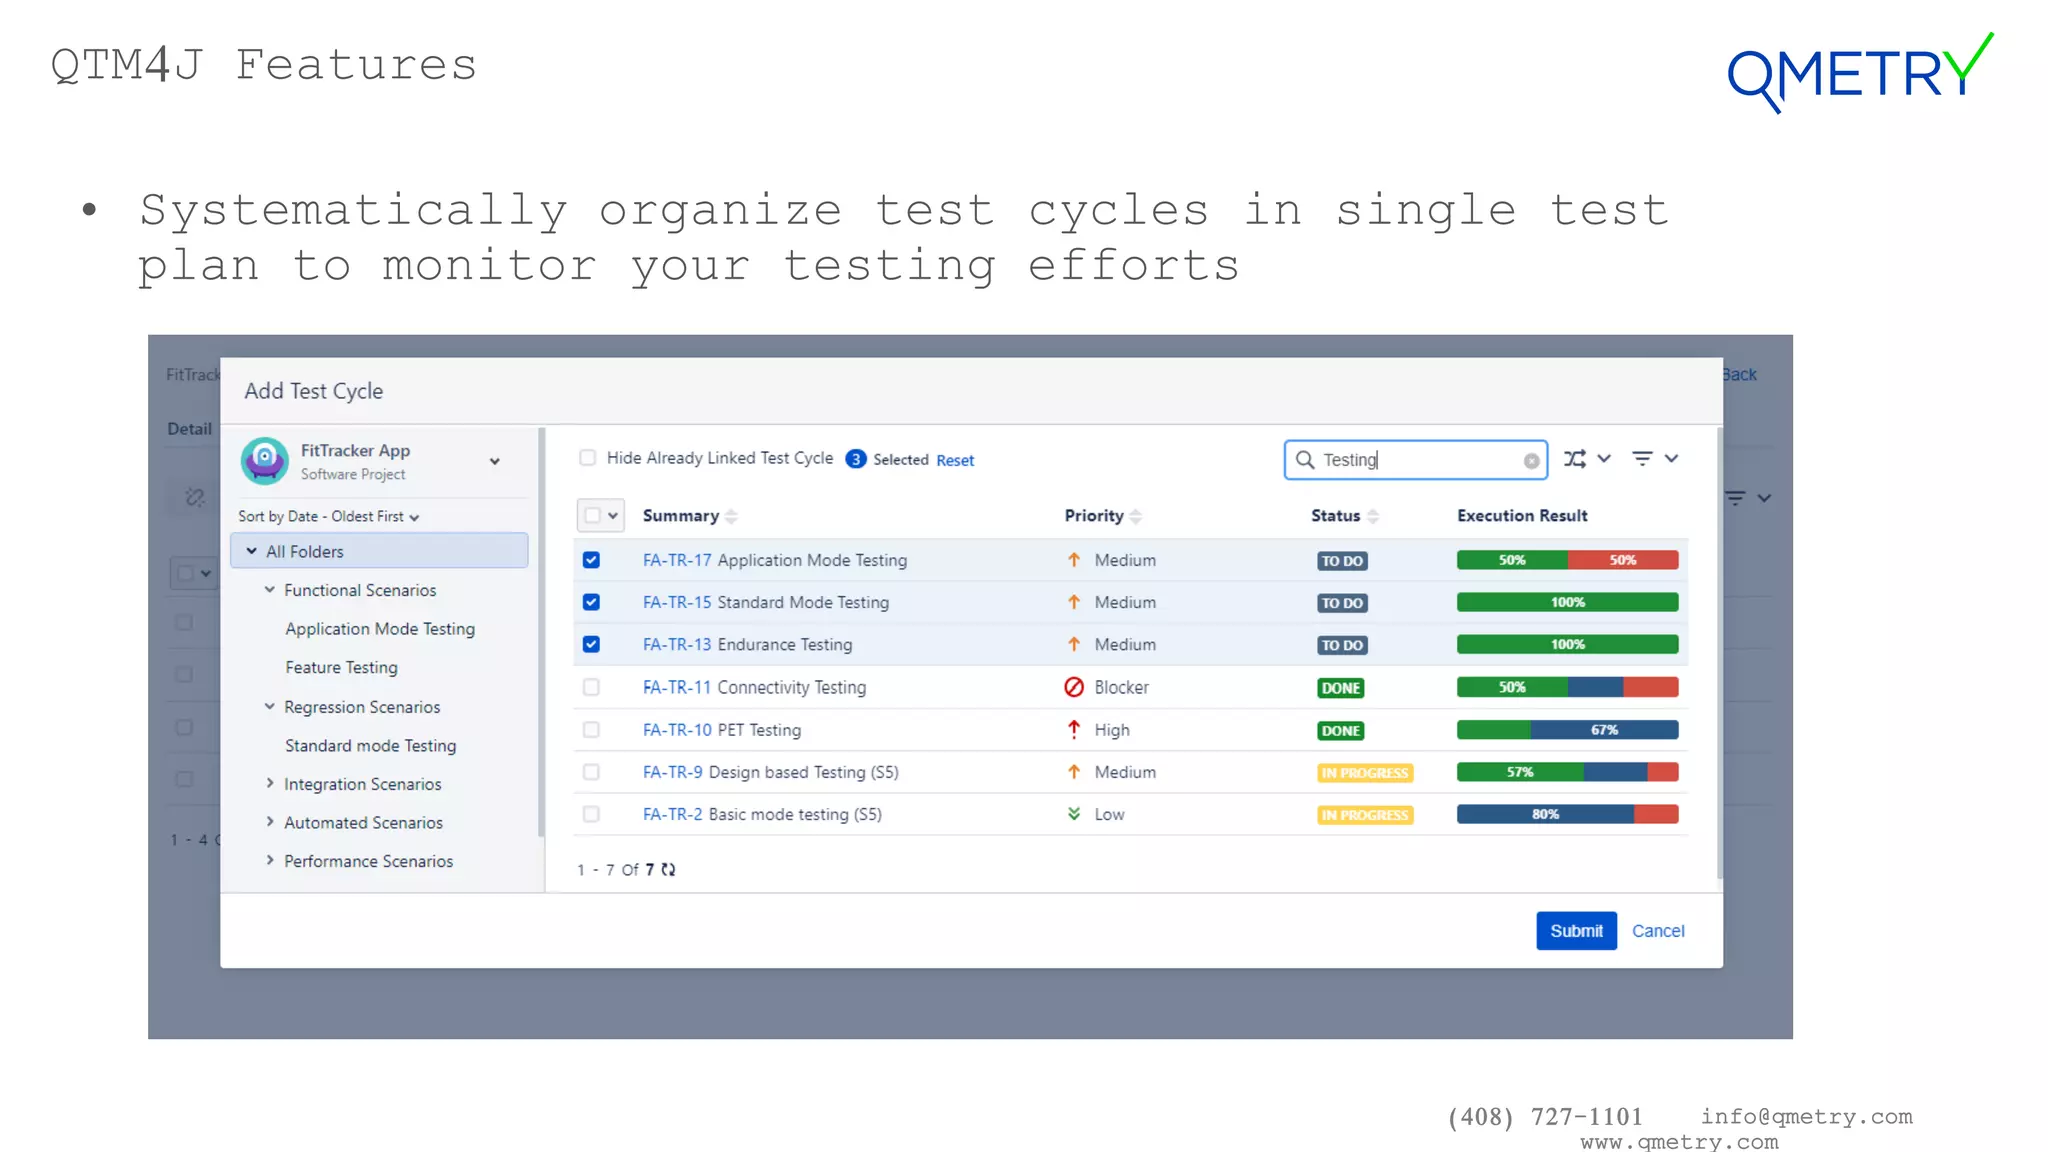Check the FA-TR-10 PET Testing row
The image size is (2048, 1152).
(x=591, y=730)
